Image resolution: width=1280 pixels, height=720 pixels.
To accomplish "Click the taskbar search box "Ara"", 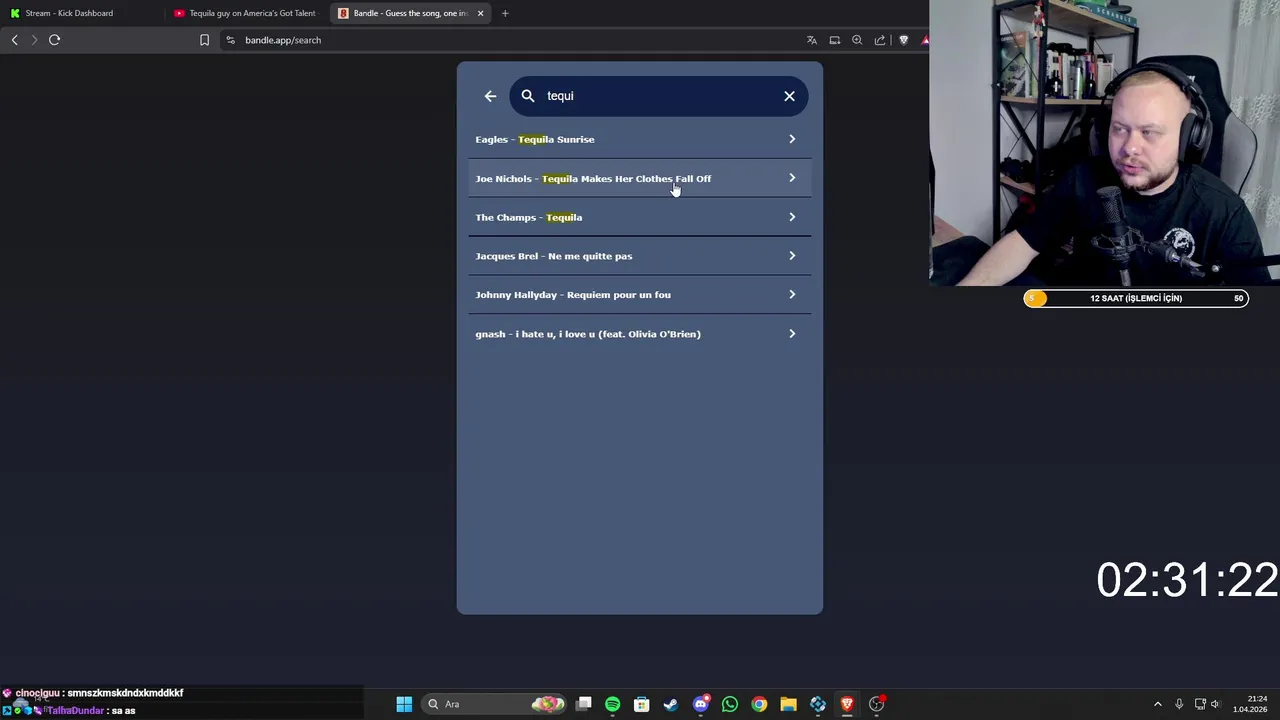I will coord(494,704).
